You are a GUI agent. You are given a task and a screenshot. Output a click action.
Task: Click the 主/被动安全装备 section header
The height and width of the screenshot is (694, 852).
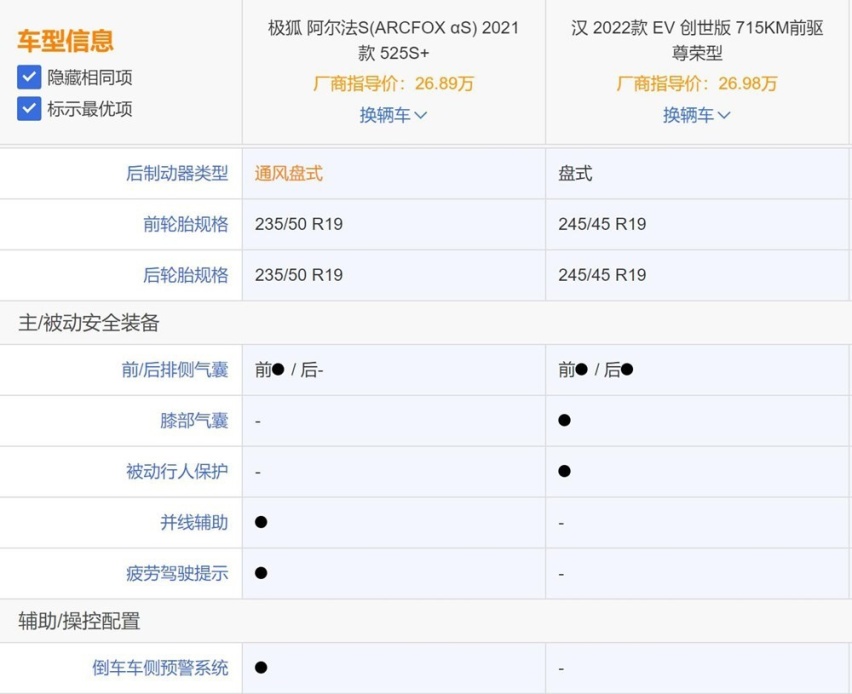coord(89,322)
